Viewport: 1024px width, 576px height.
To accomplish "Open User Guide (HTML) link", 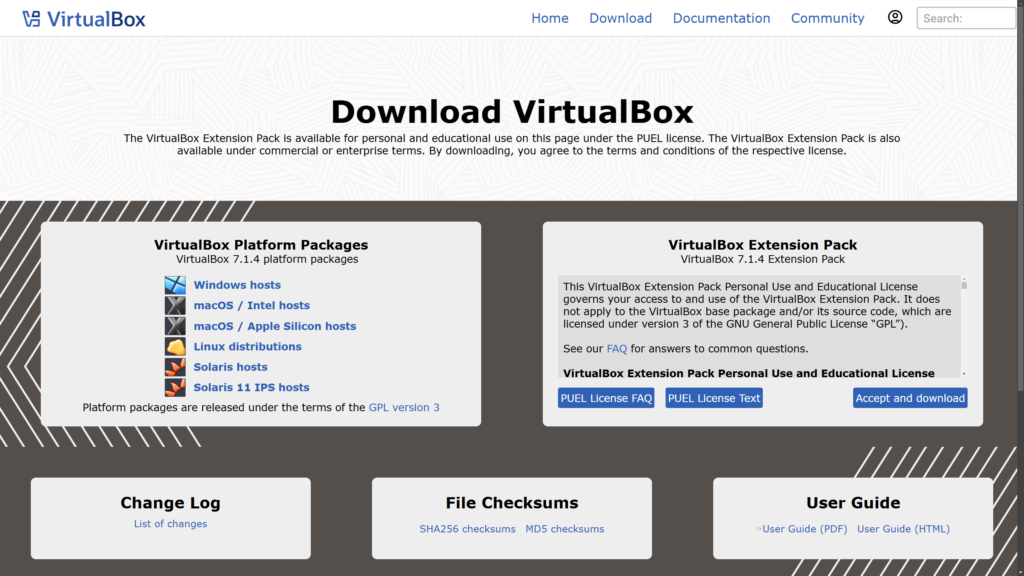I will coord(903,529).
